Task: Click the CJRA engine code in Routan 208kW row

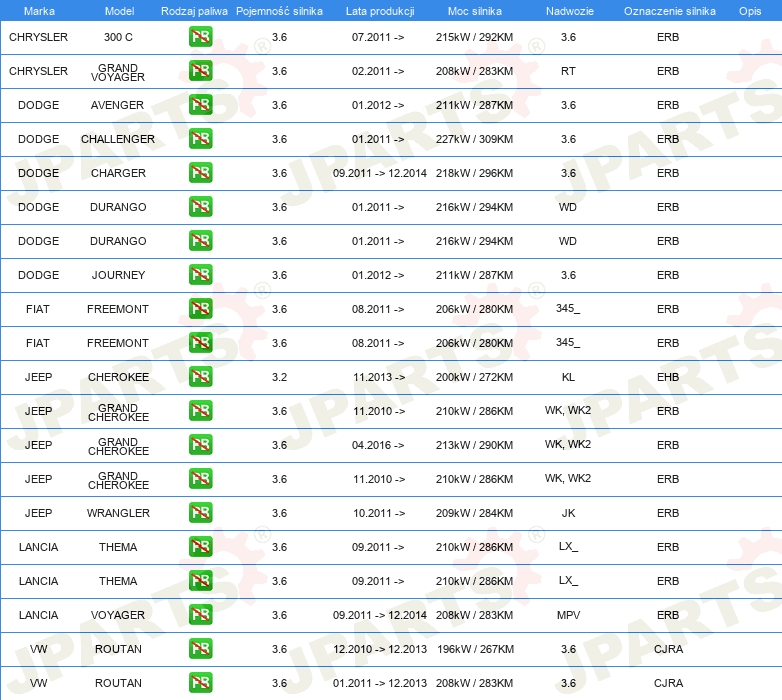Action: [668, 683]
